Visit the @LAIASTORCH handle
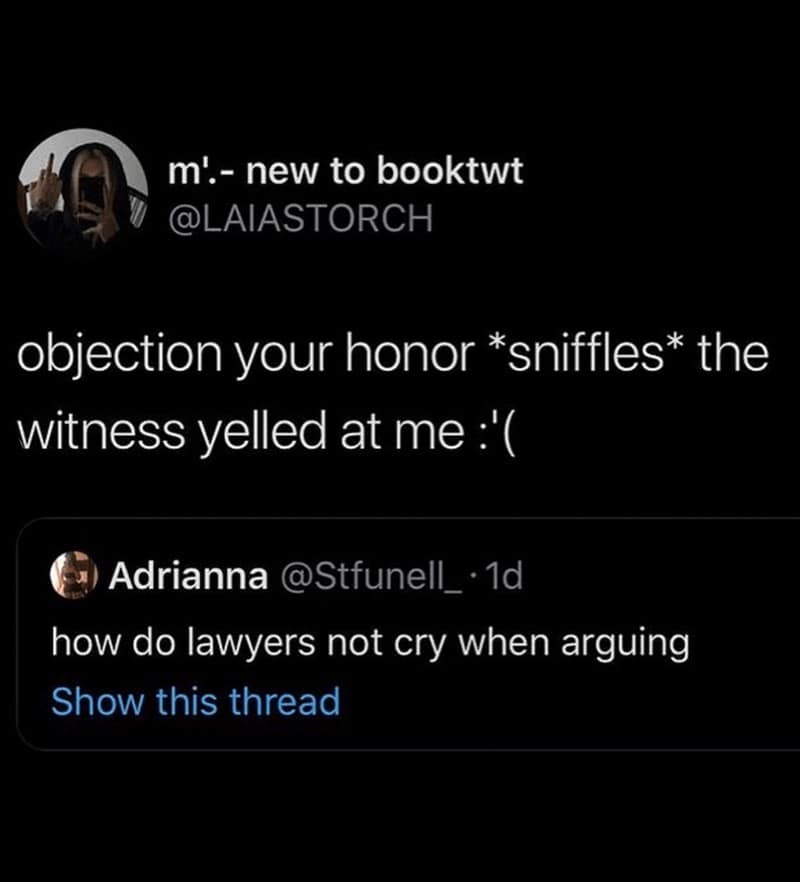 point(301,218)
